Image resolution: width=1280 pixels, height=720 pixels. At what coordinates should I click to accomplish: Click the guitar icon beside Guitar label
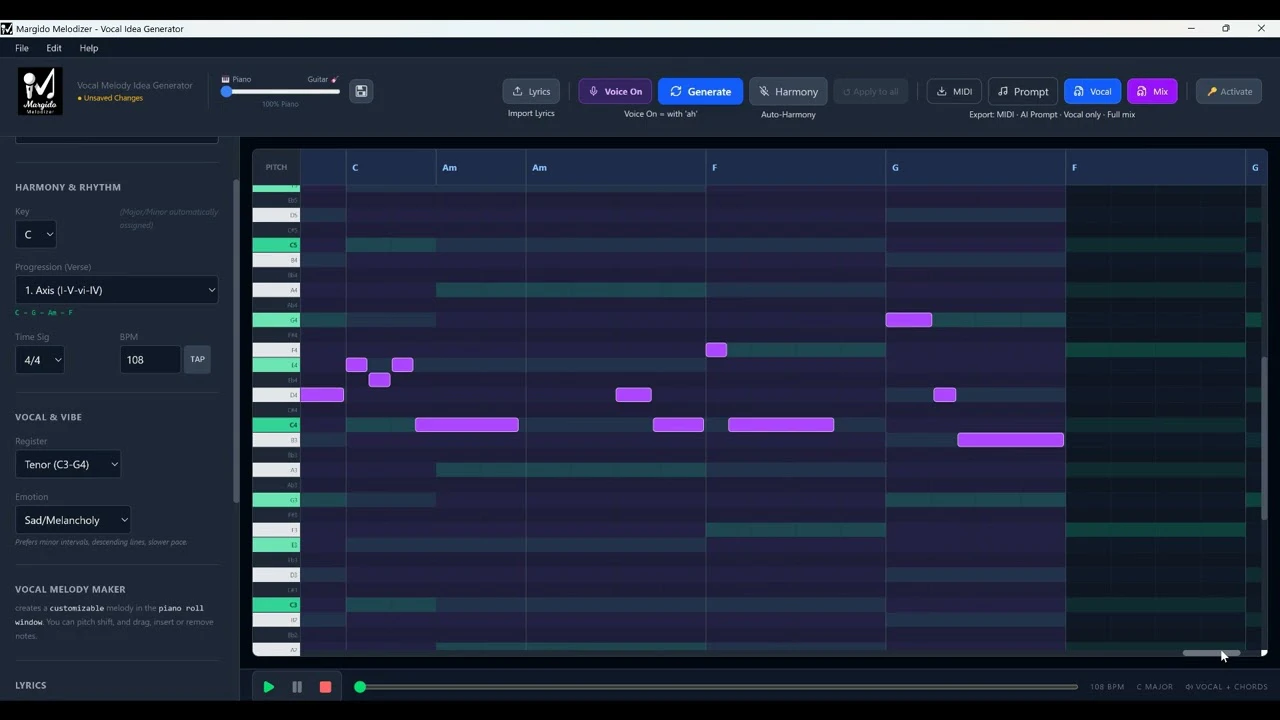click(335, 79)
